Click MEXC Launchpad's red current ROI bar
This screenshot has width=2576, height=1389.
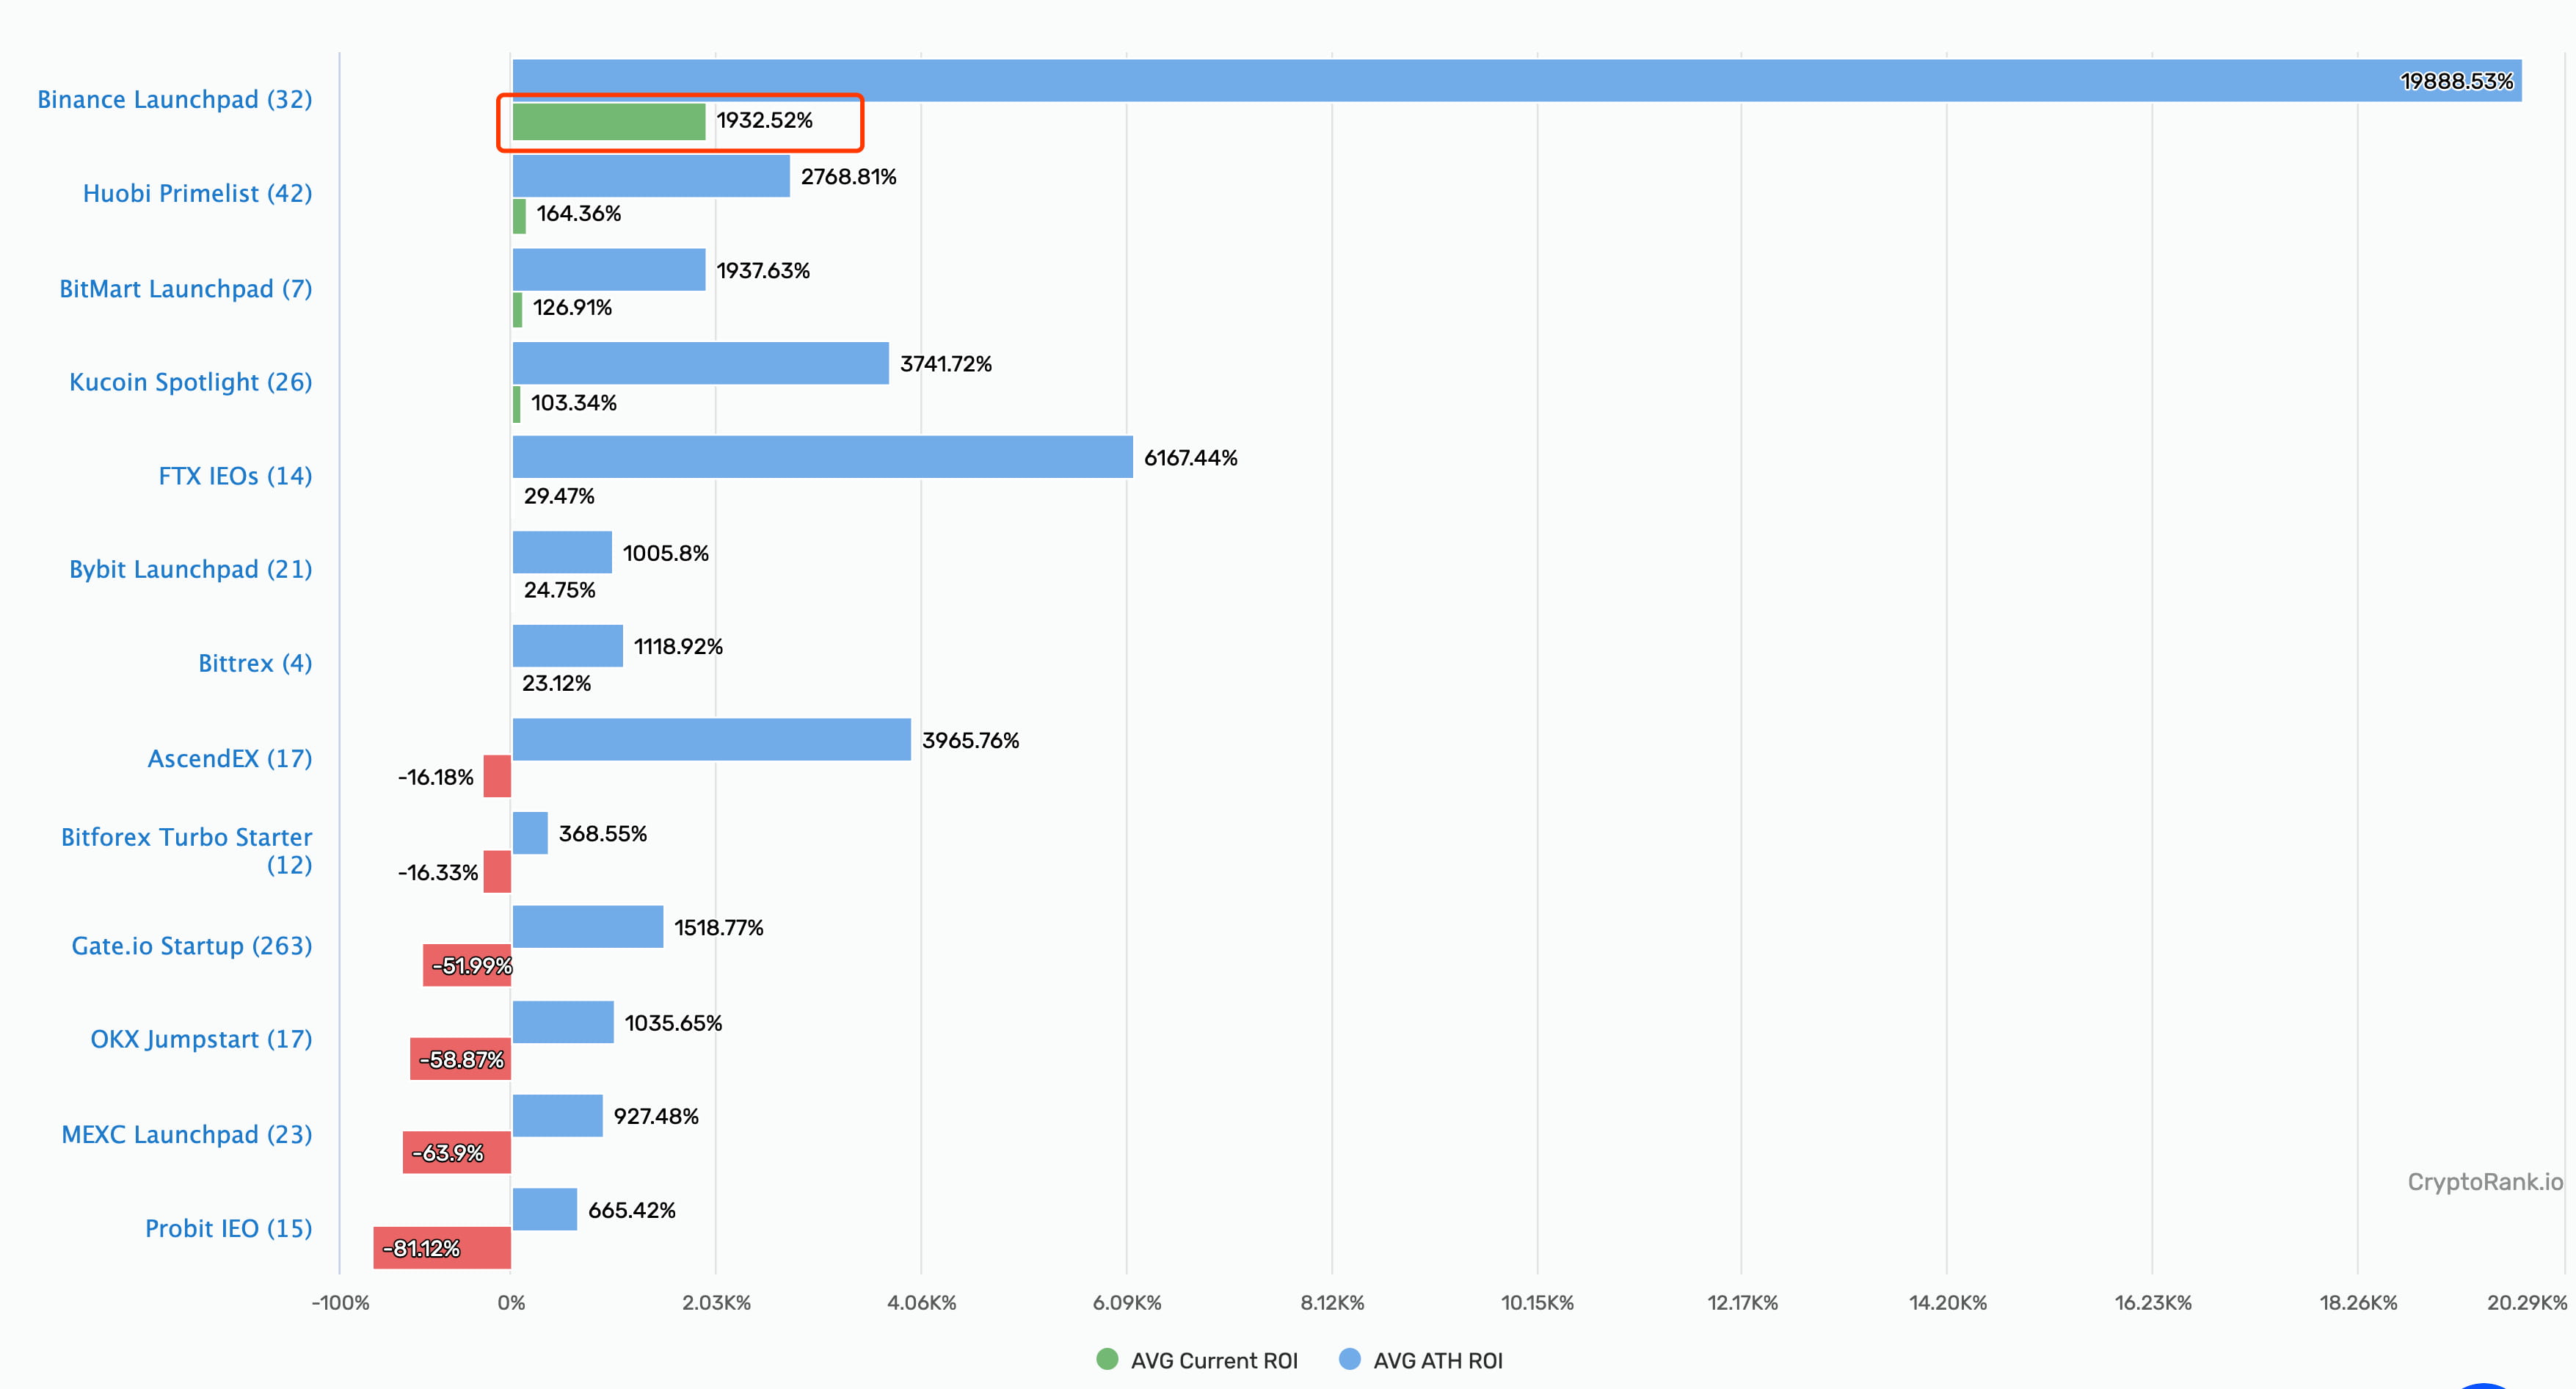(457, 1153)
